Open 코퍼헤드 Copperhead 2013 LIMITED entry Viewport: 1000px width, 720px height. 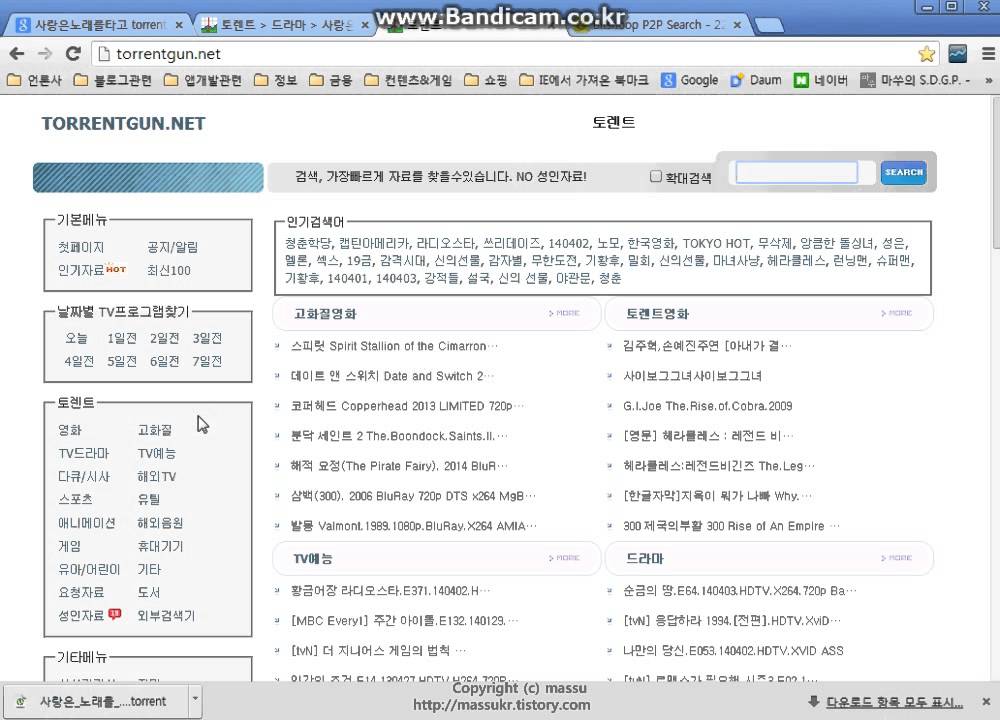[407, 406]
